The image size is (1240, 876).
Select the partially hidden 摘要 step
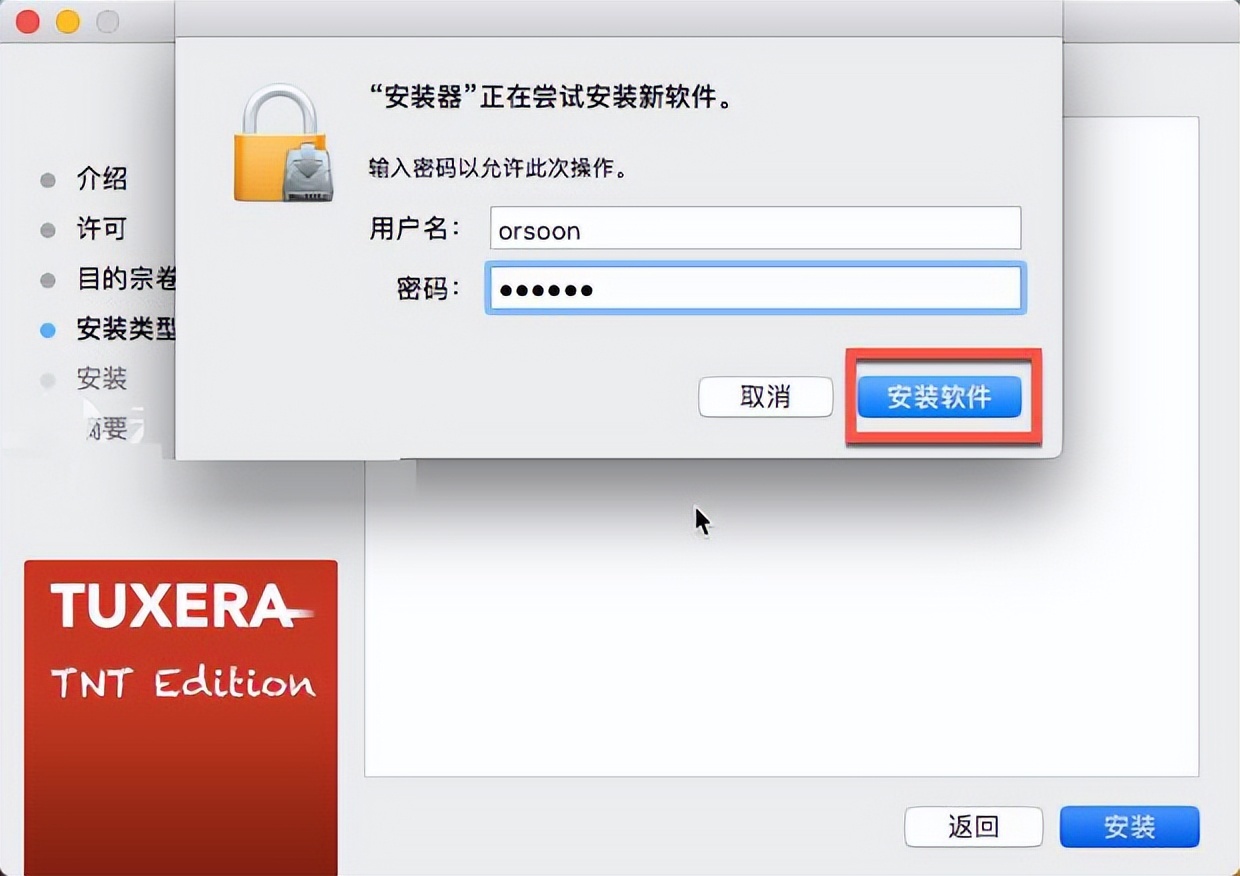[107, 428]
